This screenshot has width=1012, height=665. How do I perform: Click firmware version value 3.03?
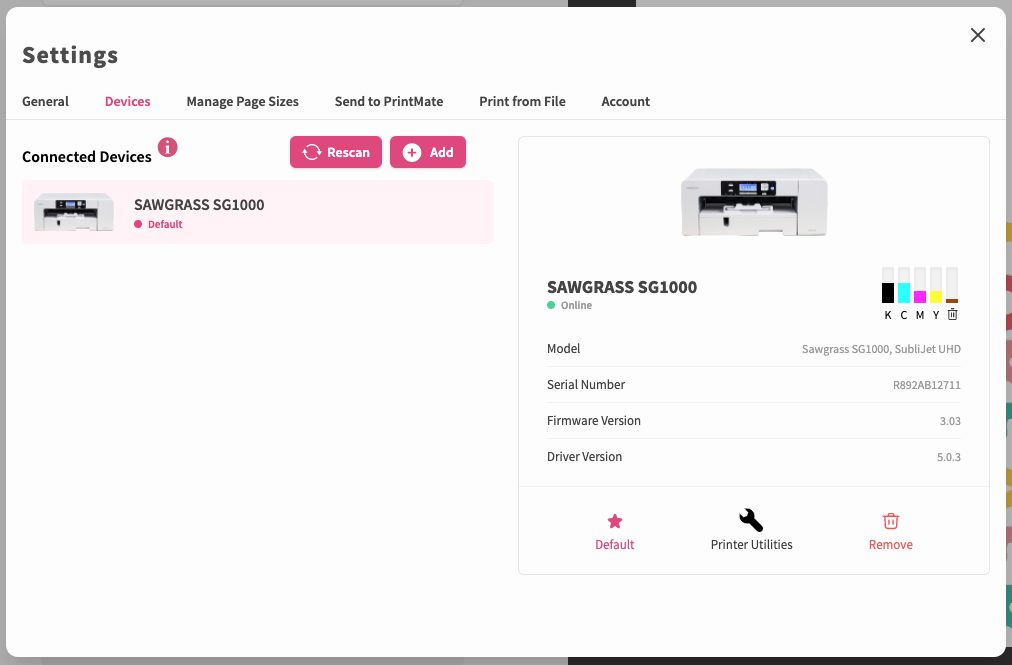pyautogui.click(x=950, y=421)
